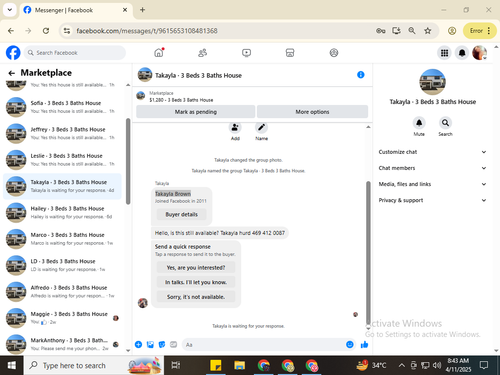The image size is (500, 375).
Task: Expand Media, files and links section
Action: [x=432, y=184]
